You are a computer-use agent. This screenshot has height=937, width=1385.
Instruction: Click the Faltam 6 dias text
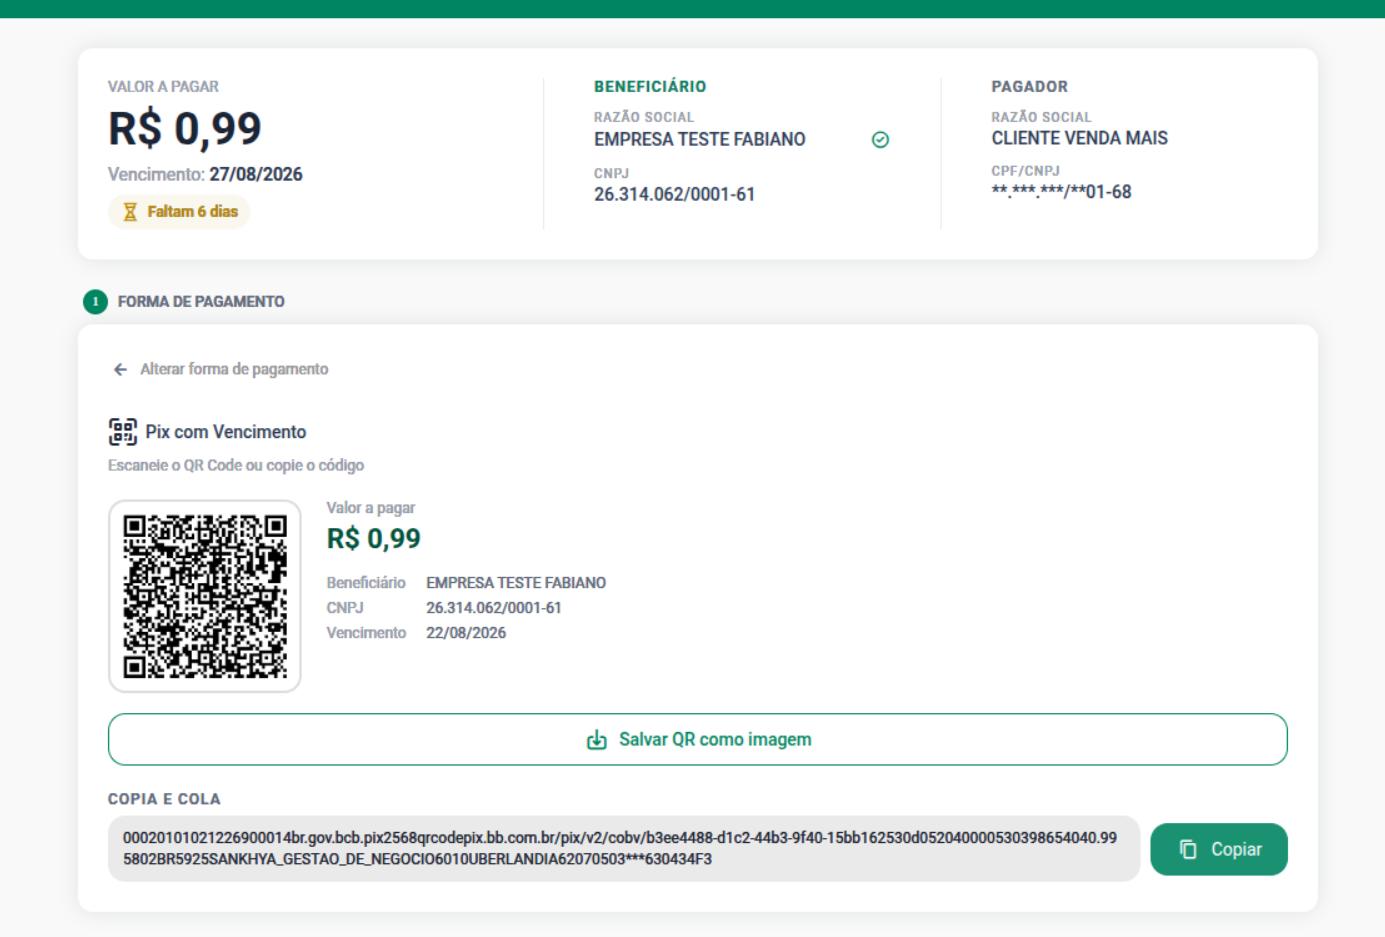(x=193, y=212)
